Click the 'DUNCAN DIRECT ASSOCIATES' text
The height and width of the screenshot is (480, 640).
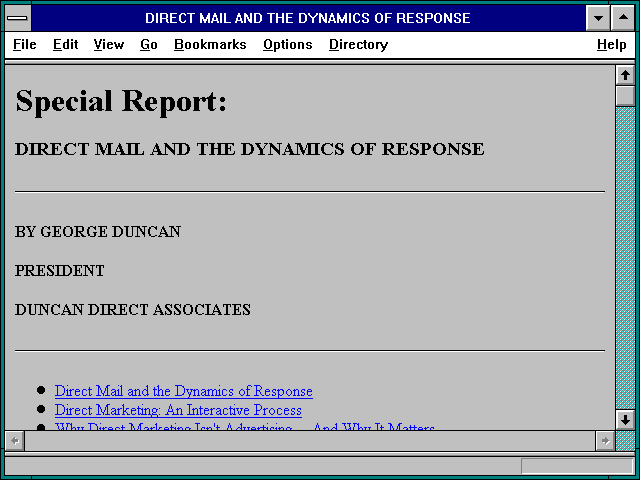tap(133, 310)
